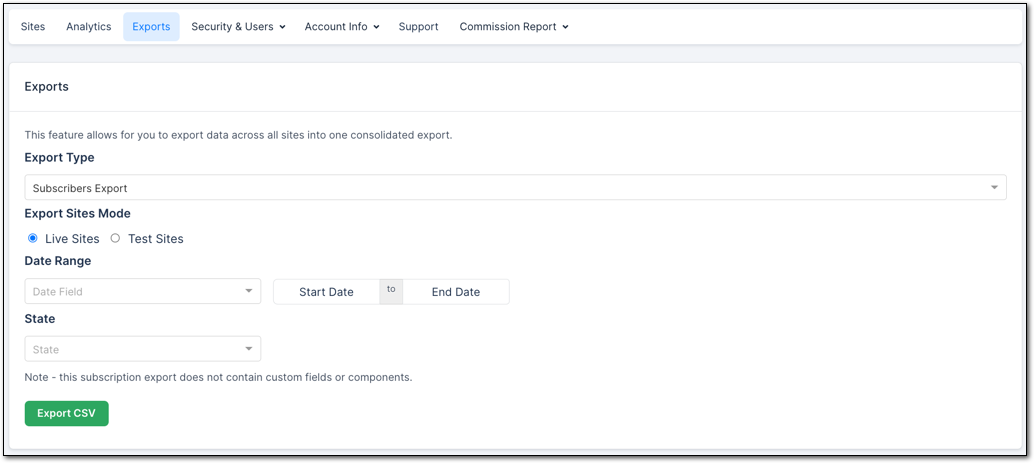Click the green Export CSV button
The image size is (1034, 463).
click(x=67, y=414)
